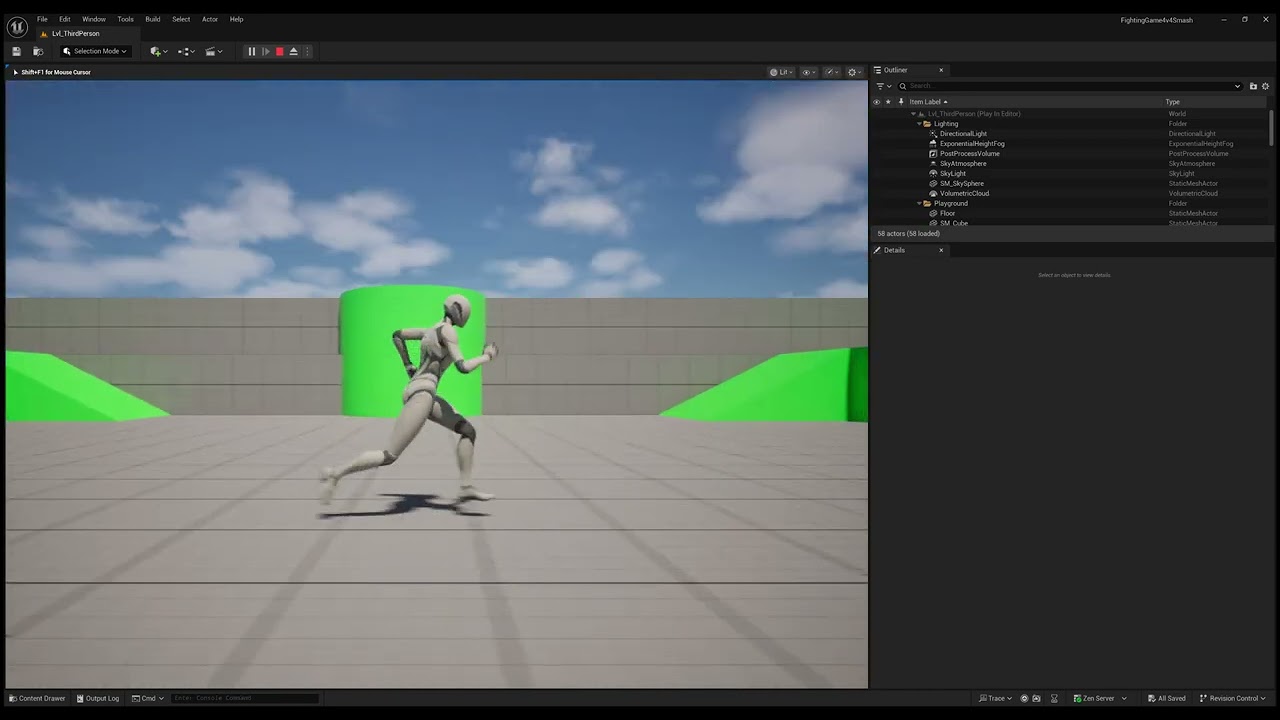Screen dimensions: 1280x720
Task: Open the Actor menu
Action: point(210,19)
